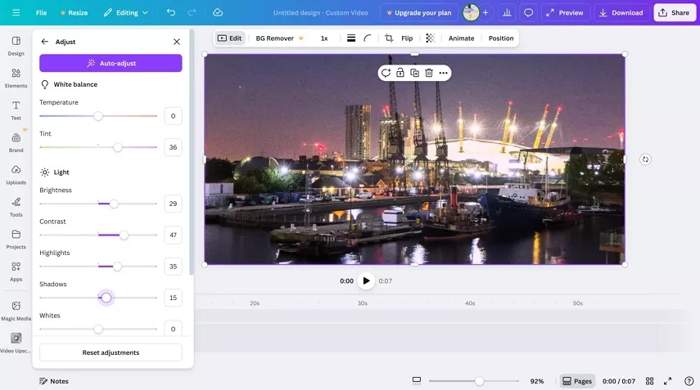Toggle the Pages view
700x390 pixels.
pos(577,381)
